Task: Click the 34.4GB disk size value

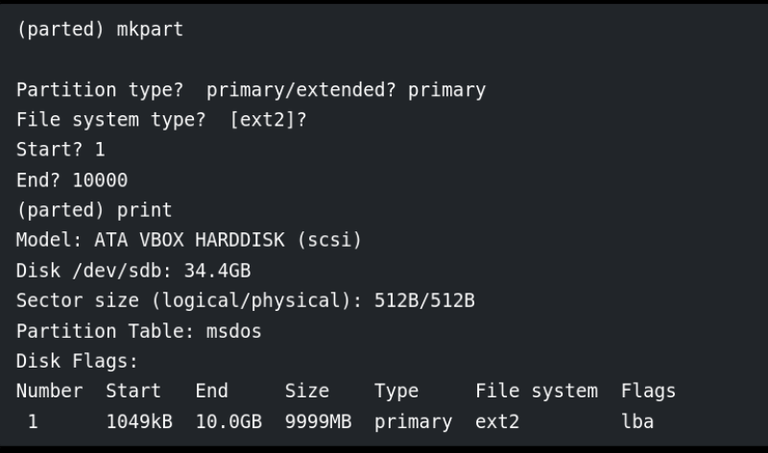Action: (x=217, y=271)
